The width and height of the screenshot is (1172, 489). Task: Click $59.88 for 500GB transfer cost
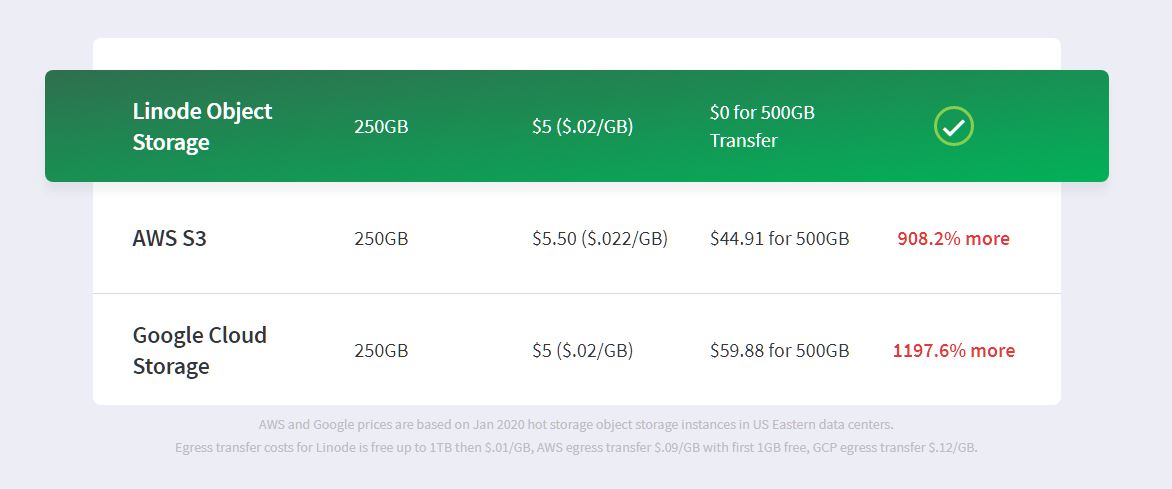tap(780, 350)
